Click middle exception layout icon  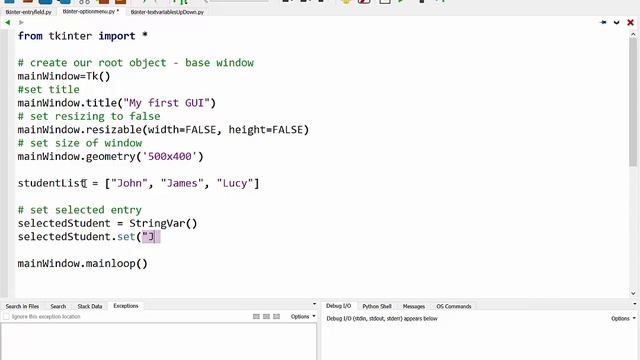[266, 316]
